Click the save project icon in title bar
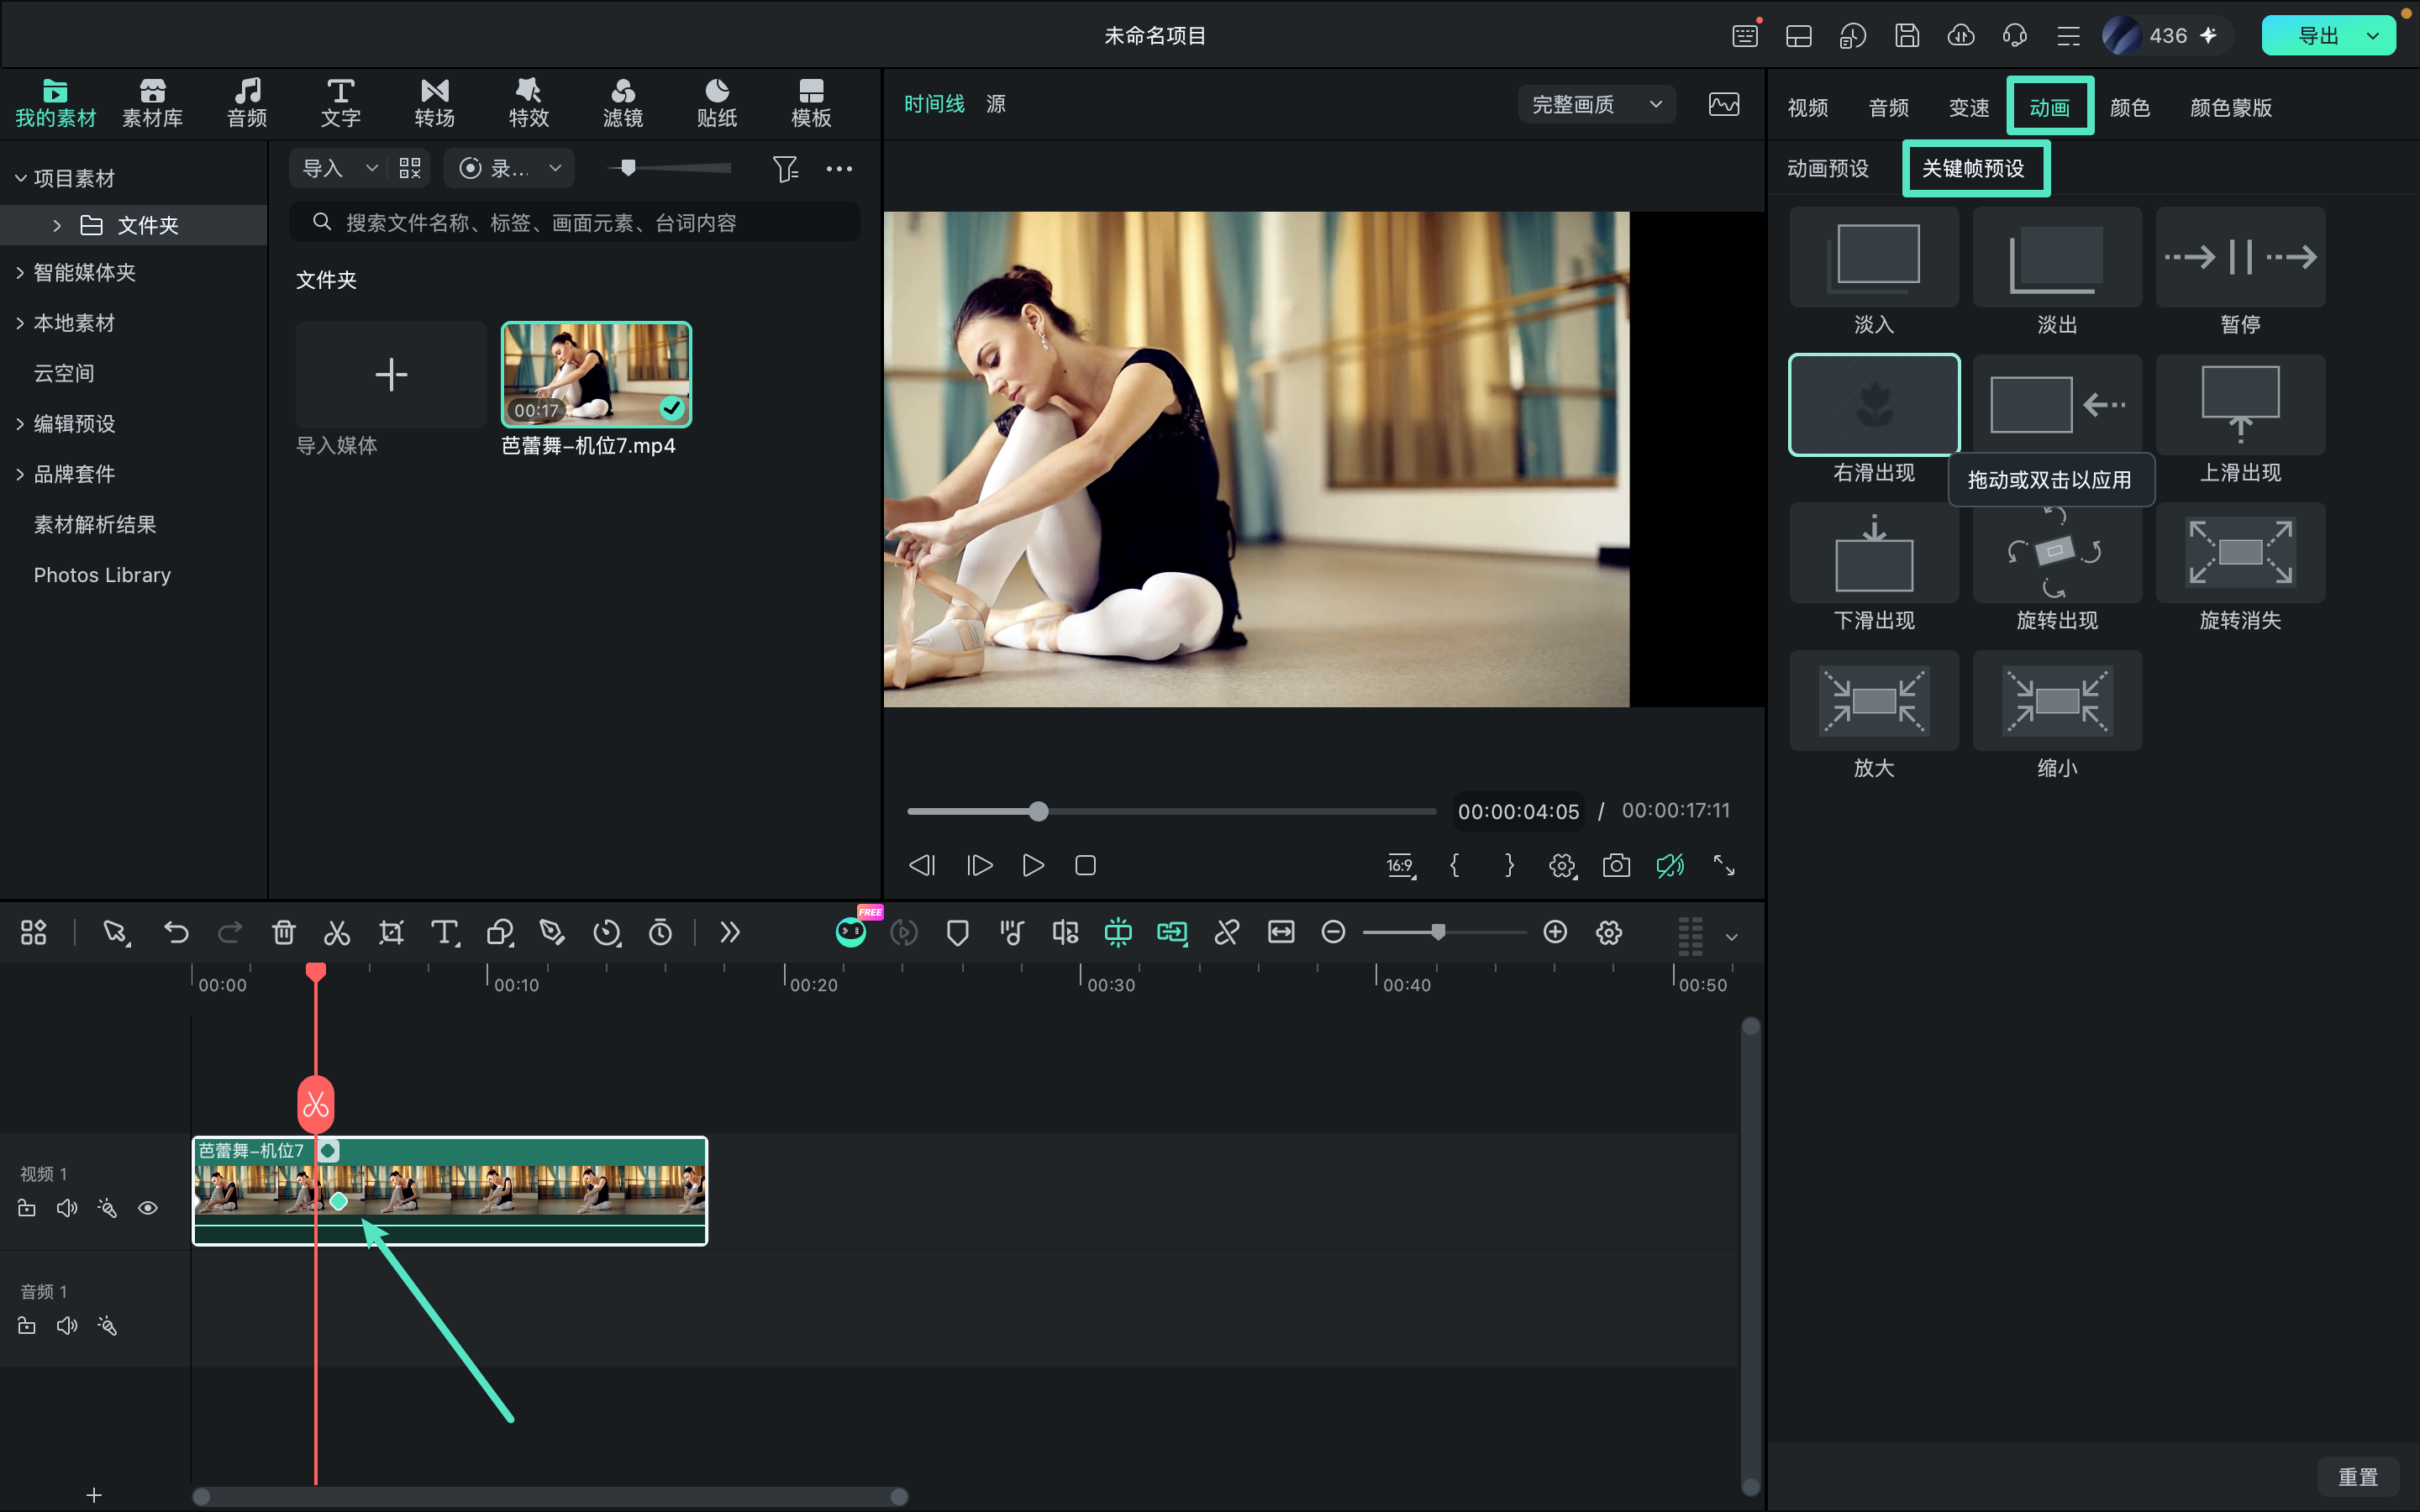2420x1512 pixels. pos(1907,36)
